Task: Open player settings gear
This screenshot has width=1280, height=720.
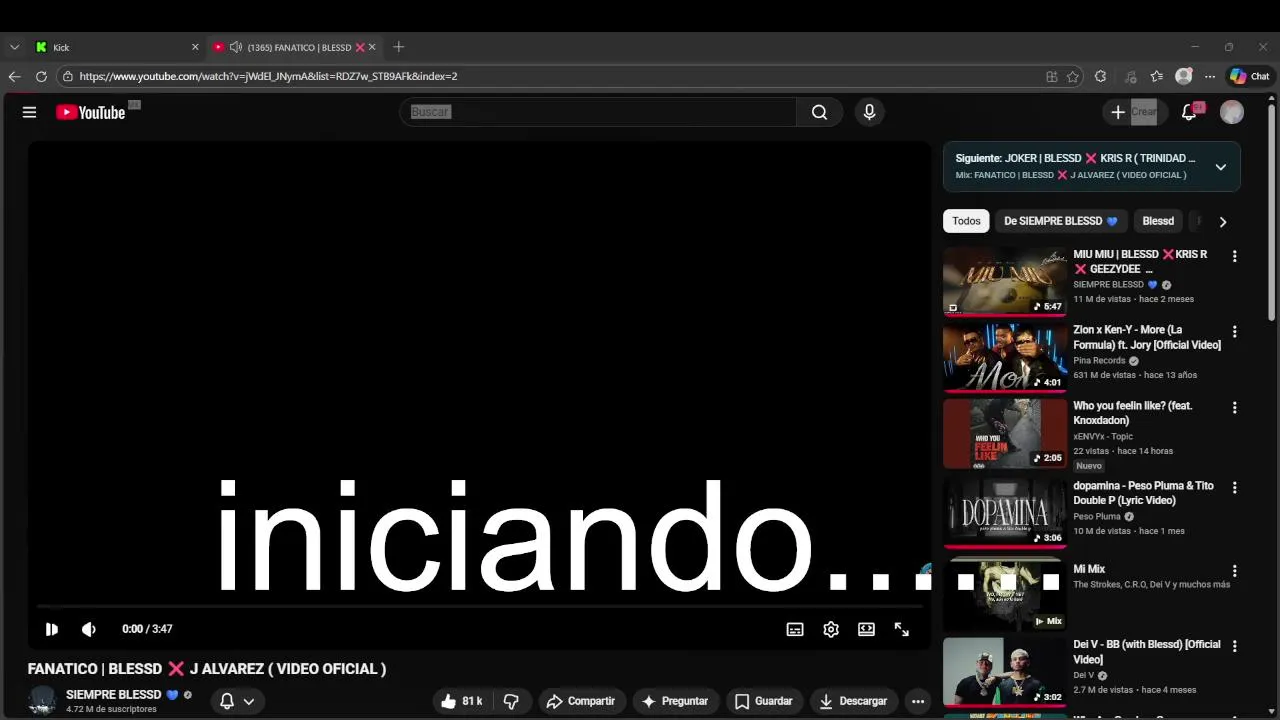Action: 831,629
